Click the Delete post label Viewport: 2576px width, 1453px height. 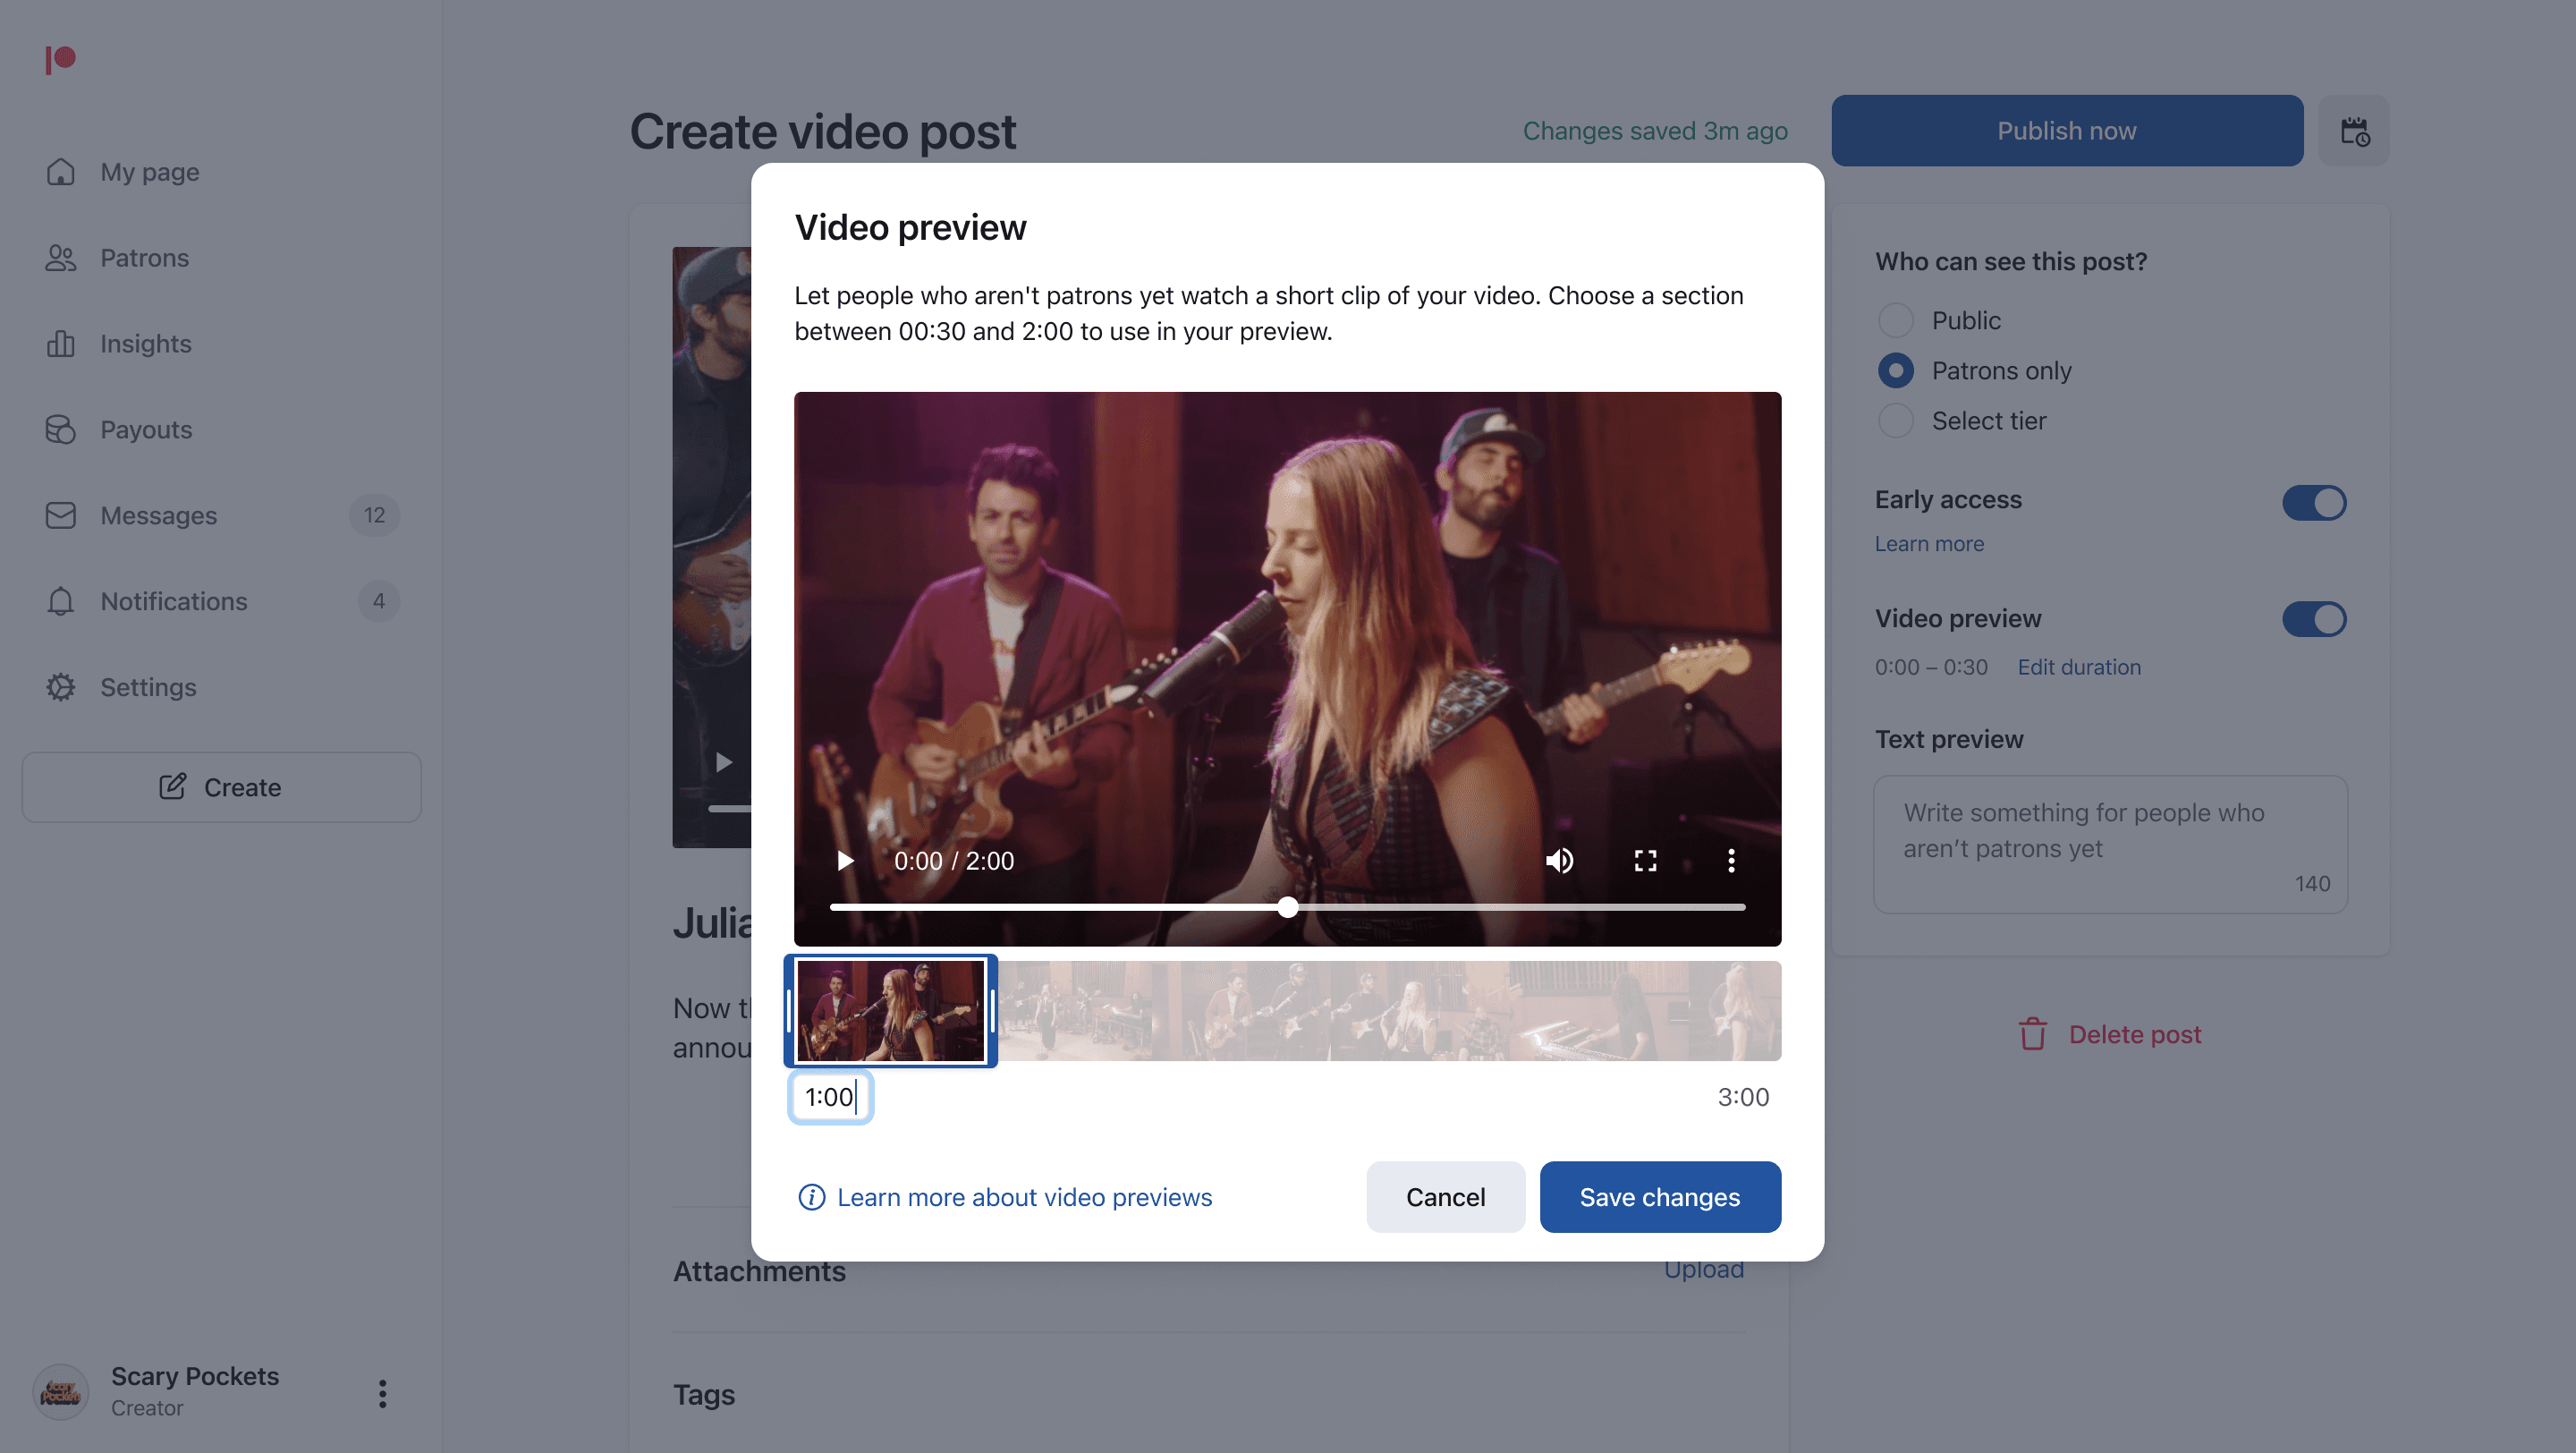(2134, 1035)
